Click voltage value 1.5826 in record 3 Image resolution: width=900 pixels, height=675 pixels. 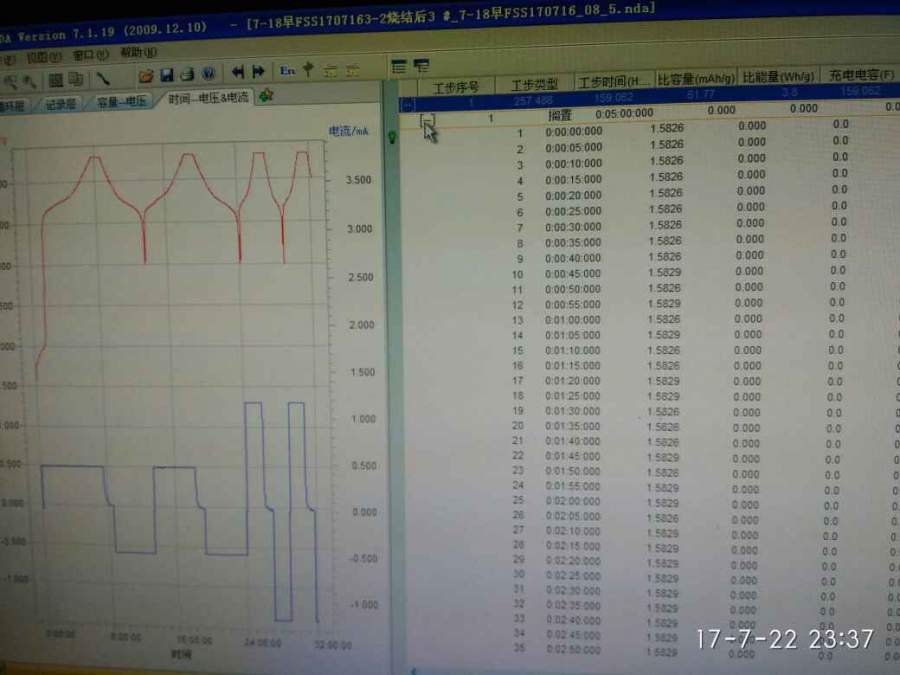(666, 161)
